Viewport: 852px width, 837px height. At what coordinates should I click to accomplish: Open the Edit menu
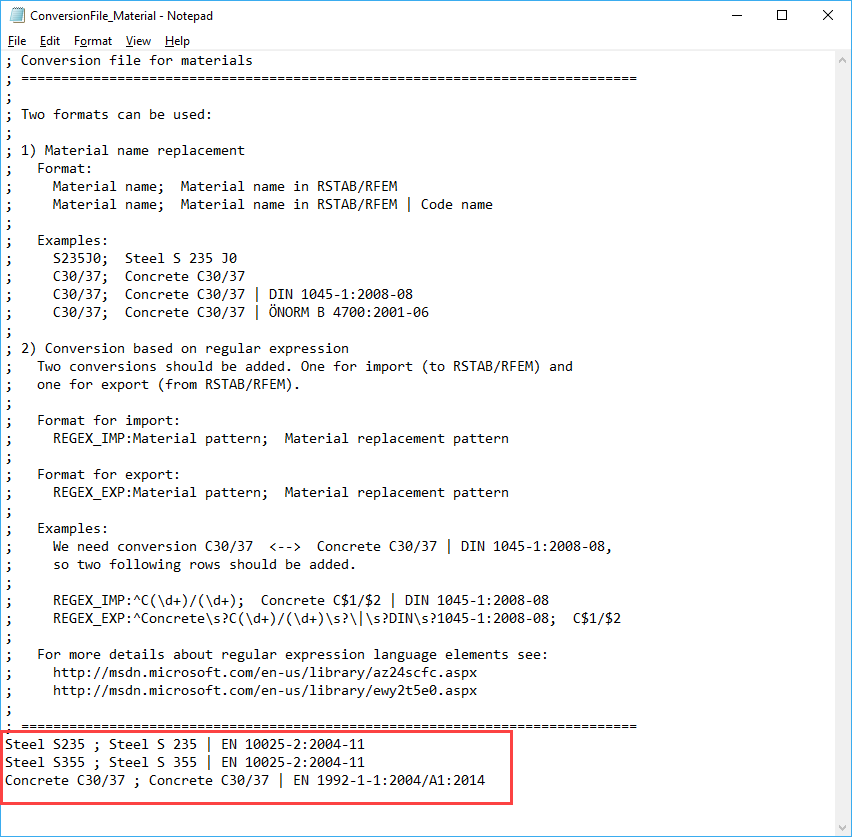(x=49, y=41)
